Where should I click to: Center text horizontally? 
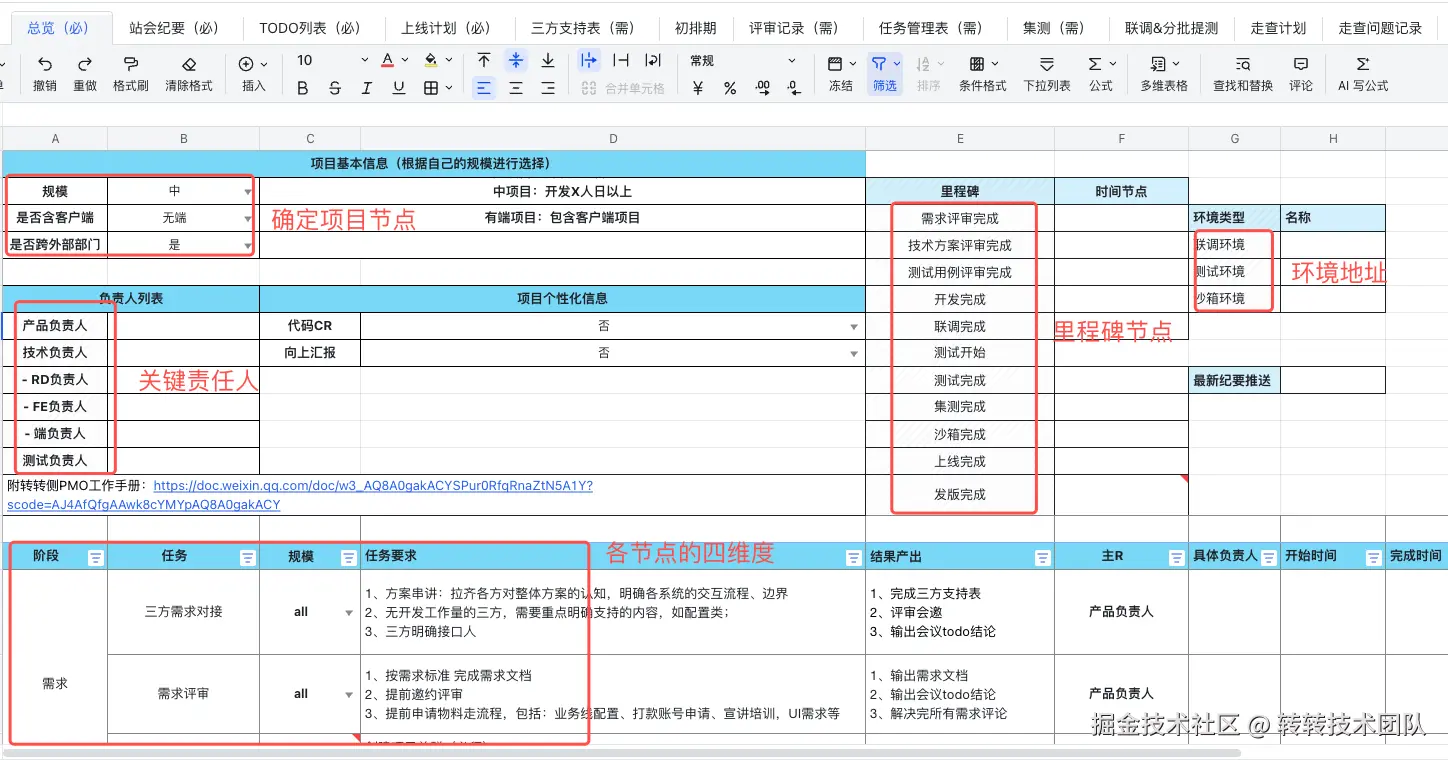point(516,88)
